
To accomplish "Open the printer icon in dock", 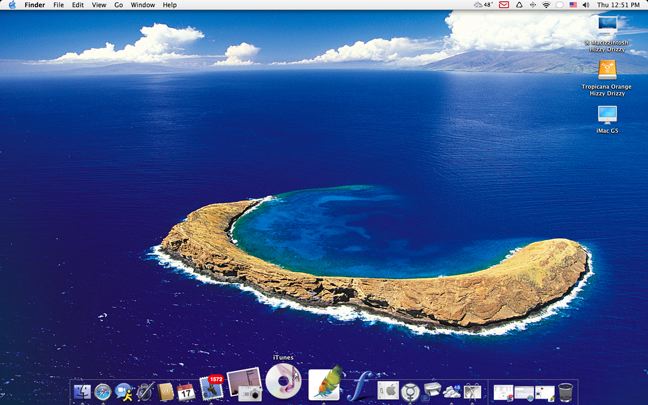I will click(432, 389).
